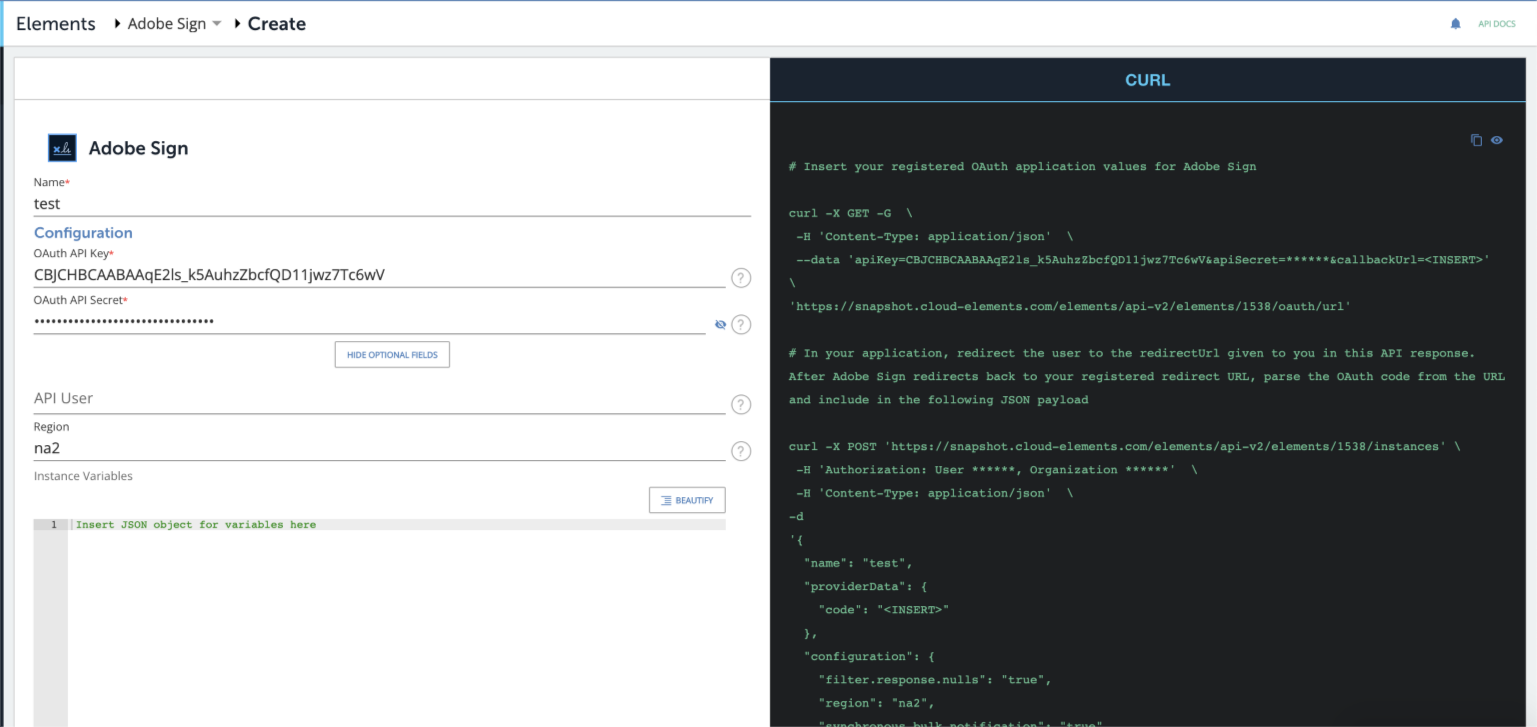Open help for OAuth API Key
The image size is (1537, 727).
tap(741, 278)
